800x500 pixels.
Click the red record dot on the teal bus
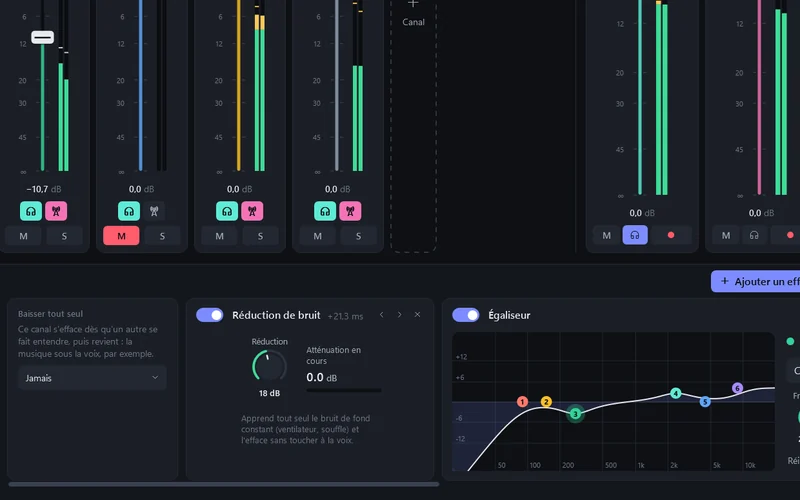click(671, 235)
